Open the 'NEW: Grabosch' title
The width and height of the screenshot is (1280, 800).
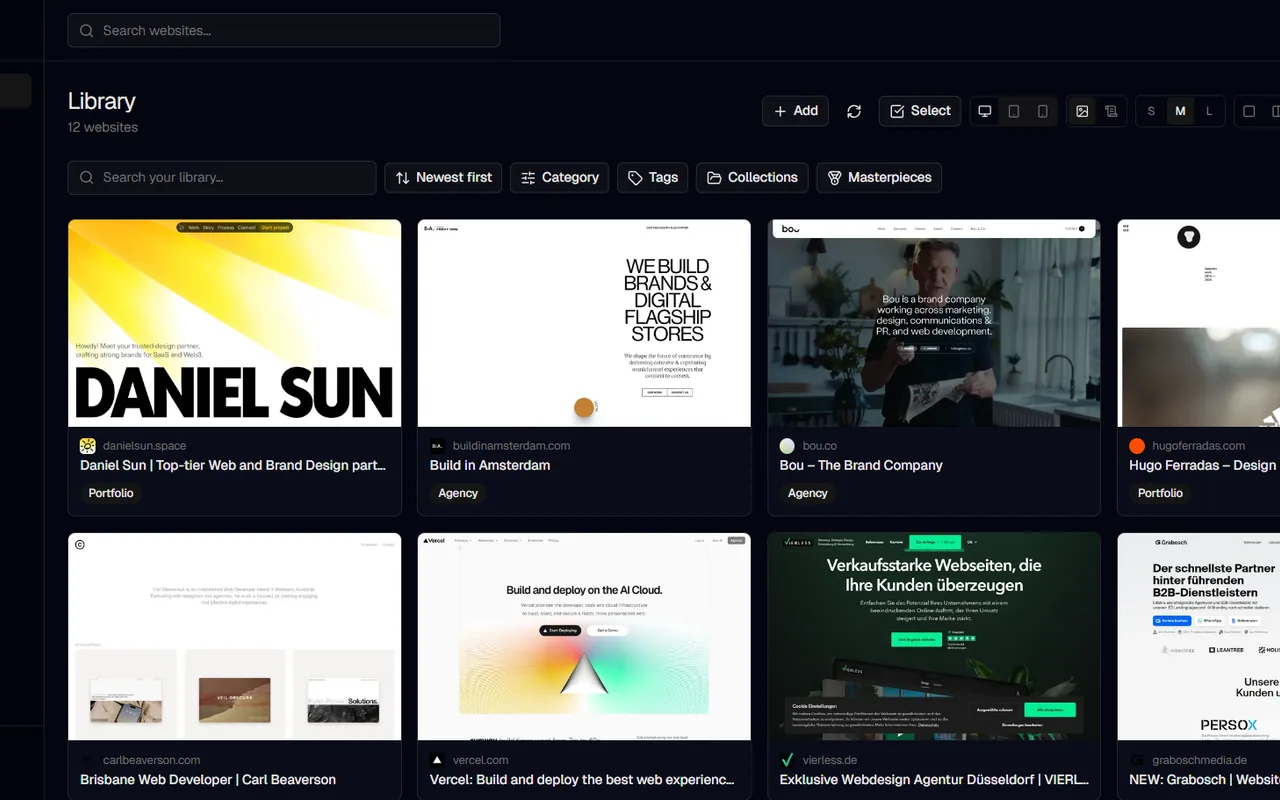[1204, 779]
